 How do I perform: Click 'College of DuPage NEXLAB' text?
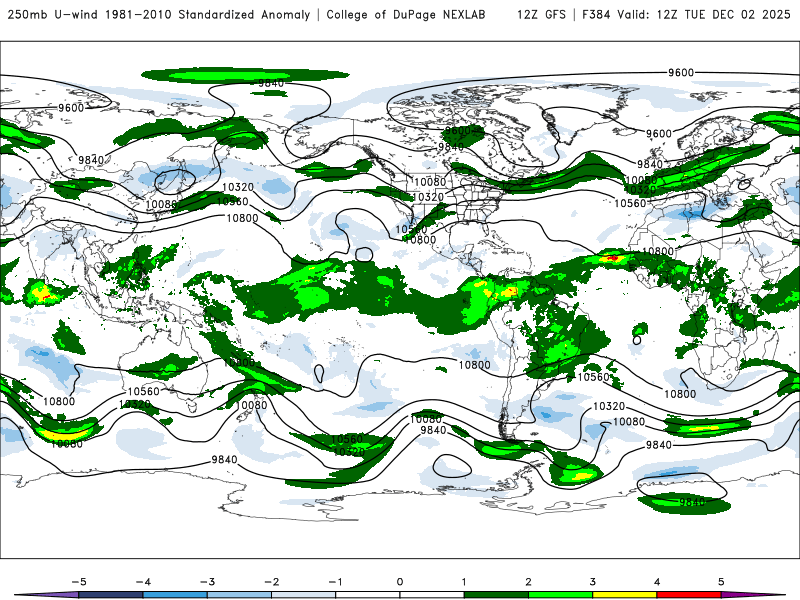[x=406, y=14]
